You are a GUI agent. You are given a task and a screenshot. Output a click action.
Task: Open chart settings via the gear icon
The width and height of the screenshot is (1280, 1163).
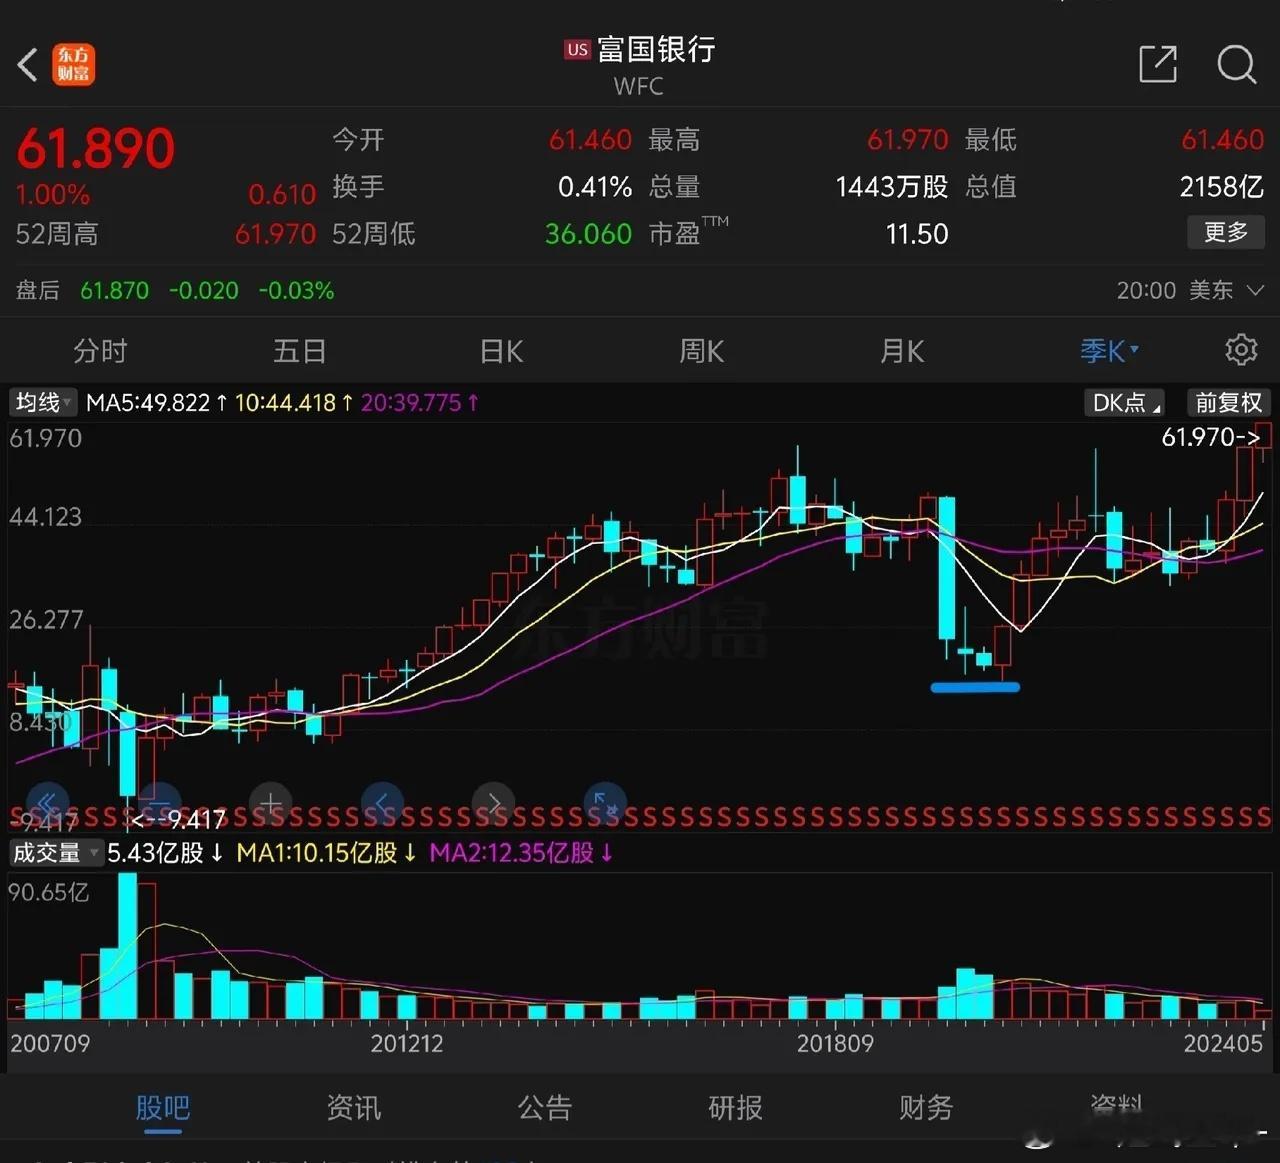click(x=1241, y=350)
